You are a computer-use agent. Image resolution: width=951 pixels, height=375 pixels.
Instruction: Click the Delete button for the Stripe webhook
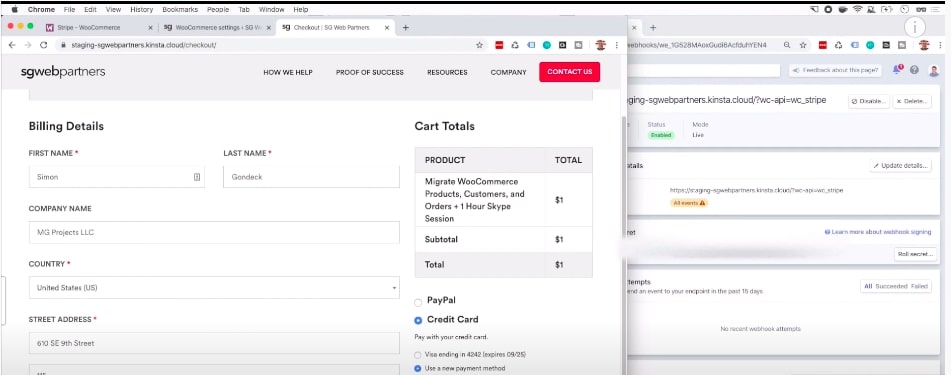[912, 101]
